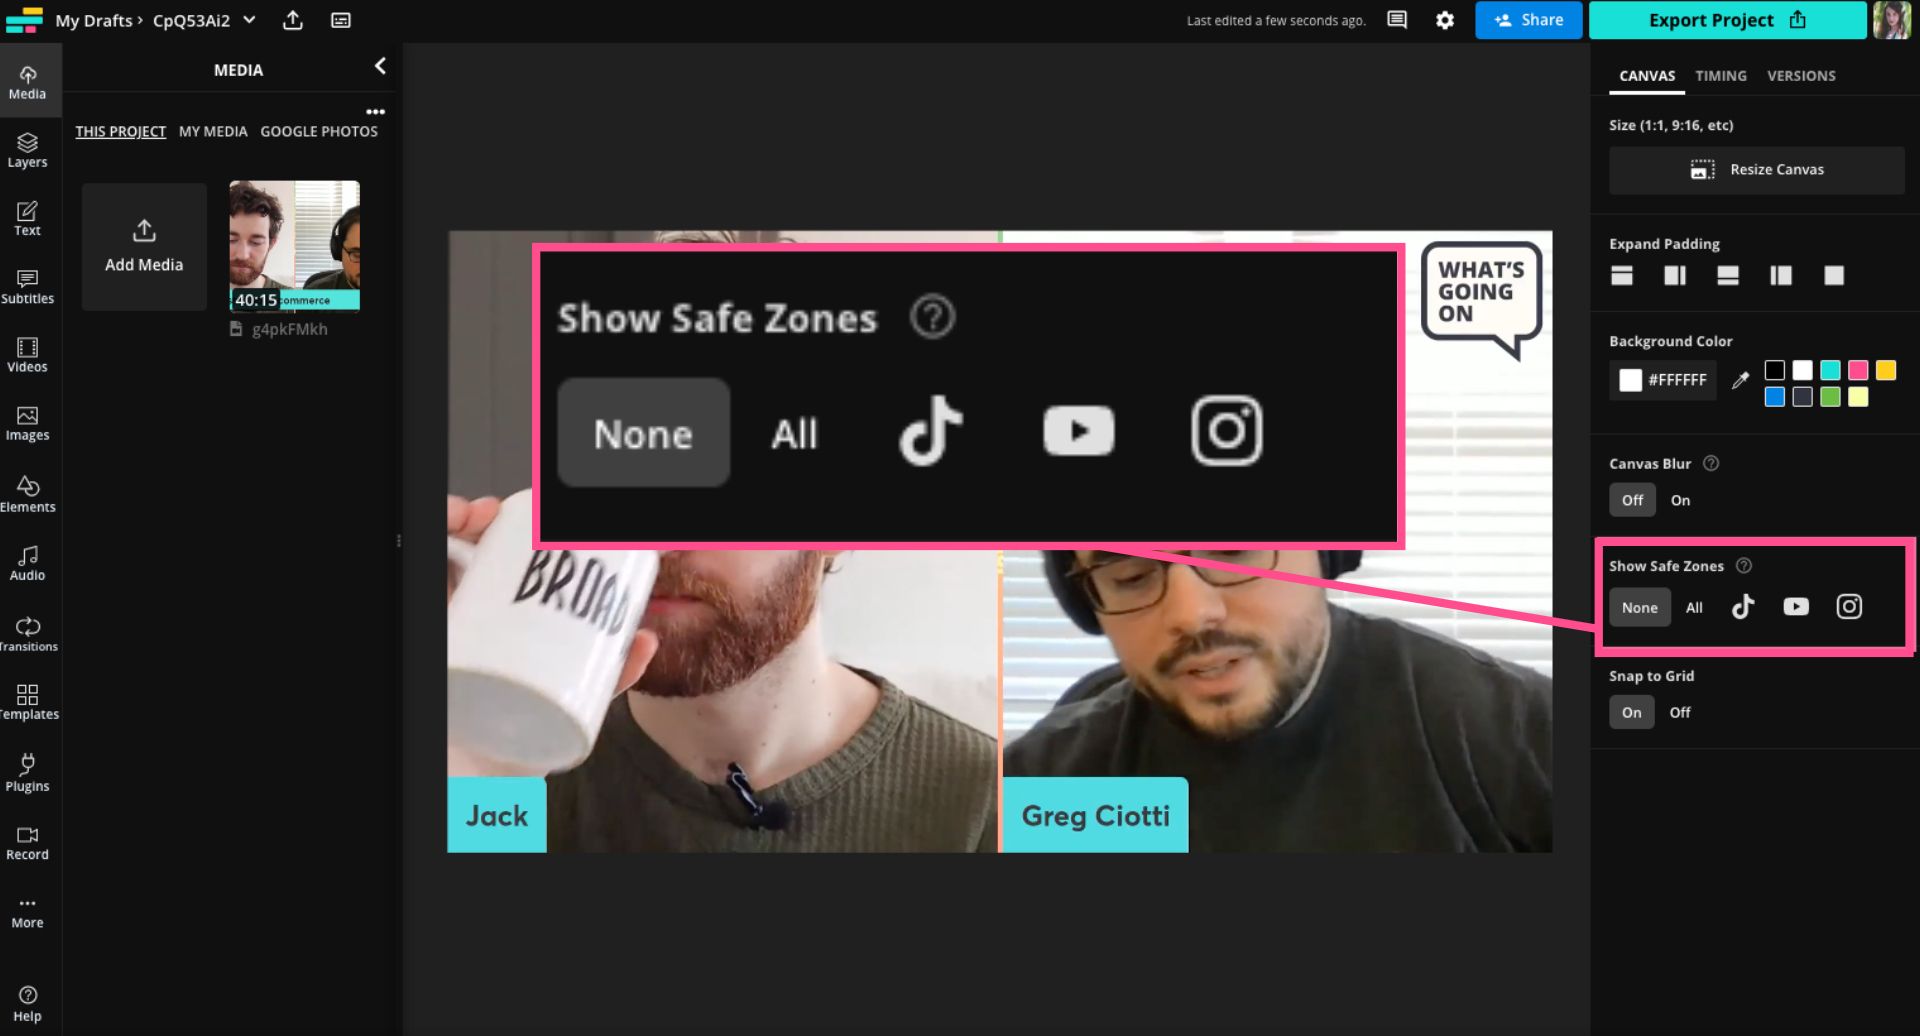Expand the project name dropdown arrow
The image size is (1920, 1036).
250,20
